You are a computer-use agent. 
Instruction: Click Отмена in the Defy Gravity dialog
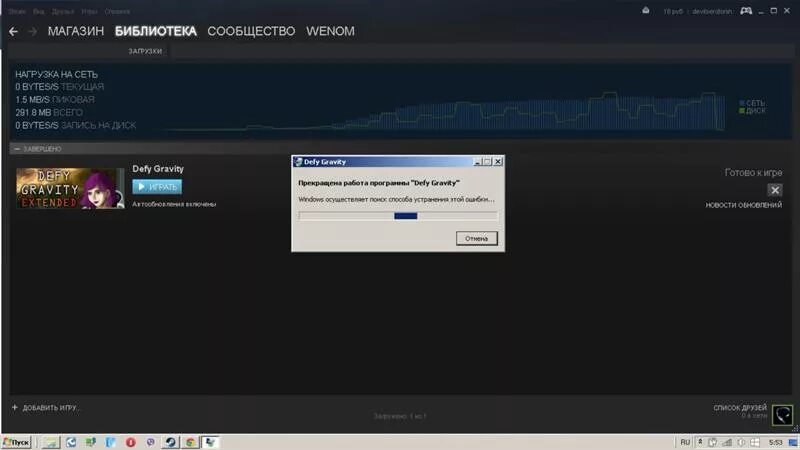[477, 238]
